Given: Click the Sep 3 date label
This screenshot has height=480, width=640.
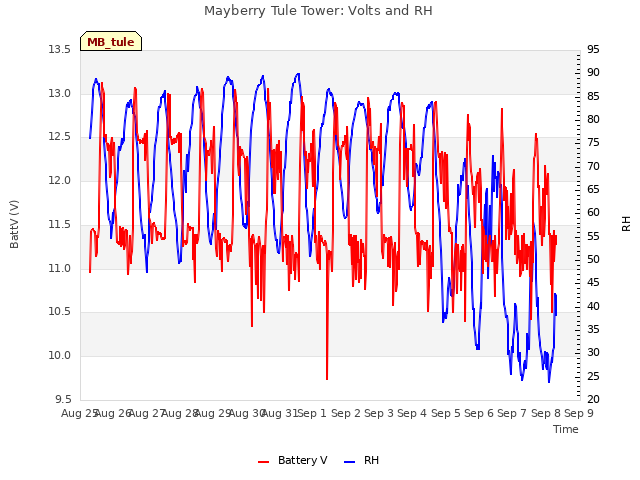Looking at the screenshot, I should pyautogui.click(x=379, y=413).
